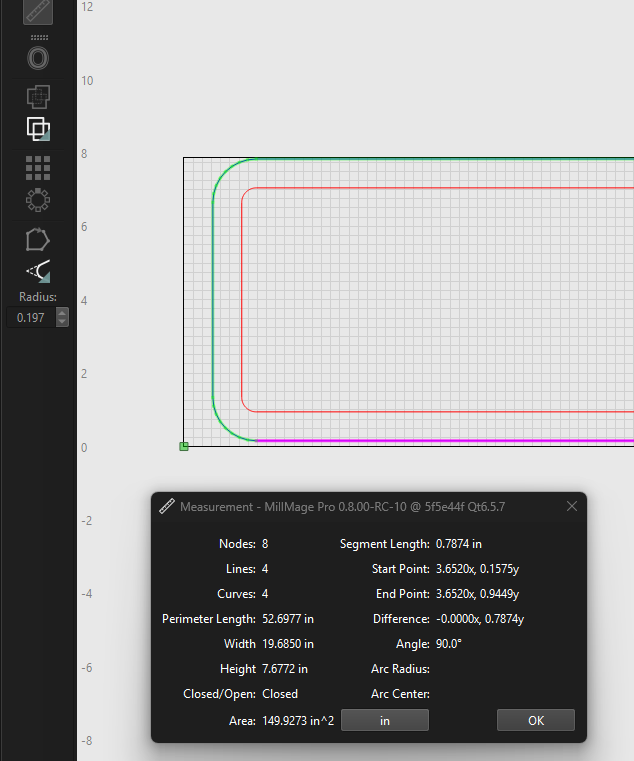634x761 pixels.
Task: Click the Radius value input field
Action: click(x=31, y=318)
